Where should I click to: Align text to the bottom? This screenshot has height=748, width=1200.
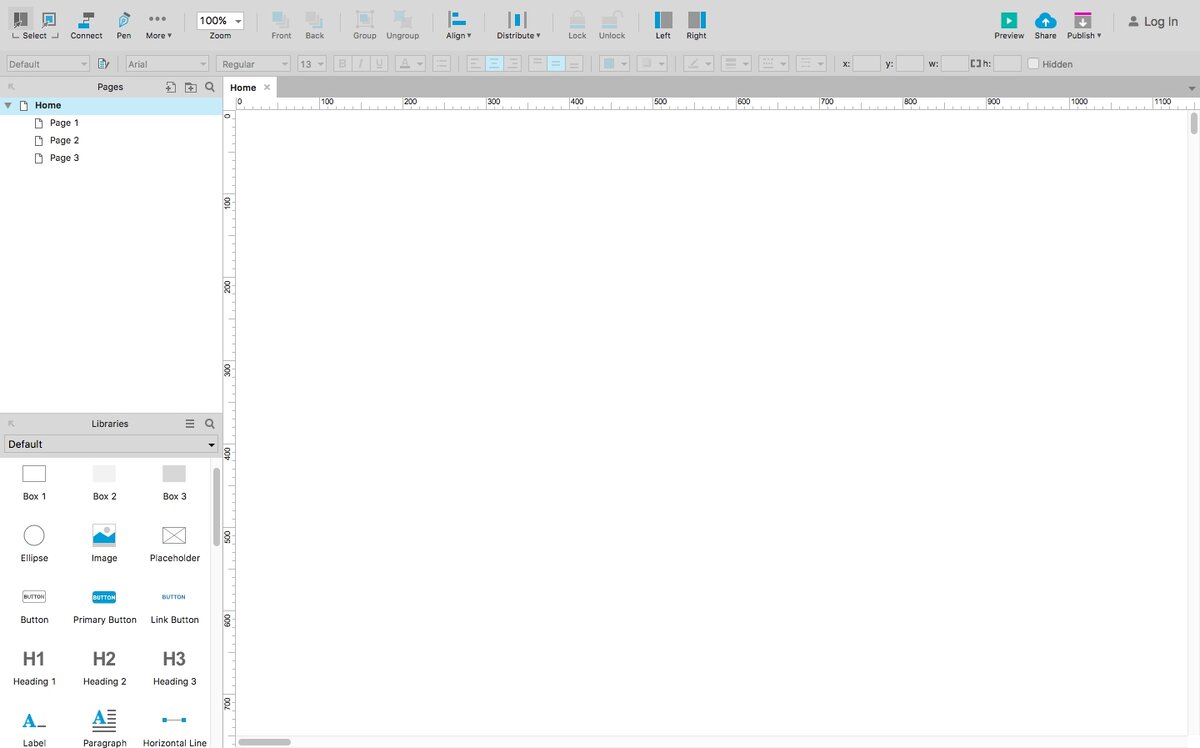(574, 64)
